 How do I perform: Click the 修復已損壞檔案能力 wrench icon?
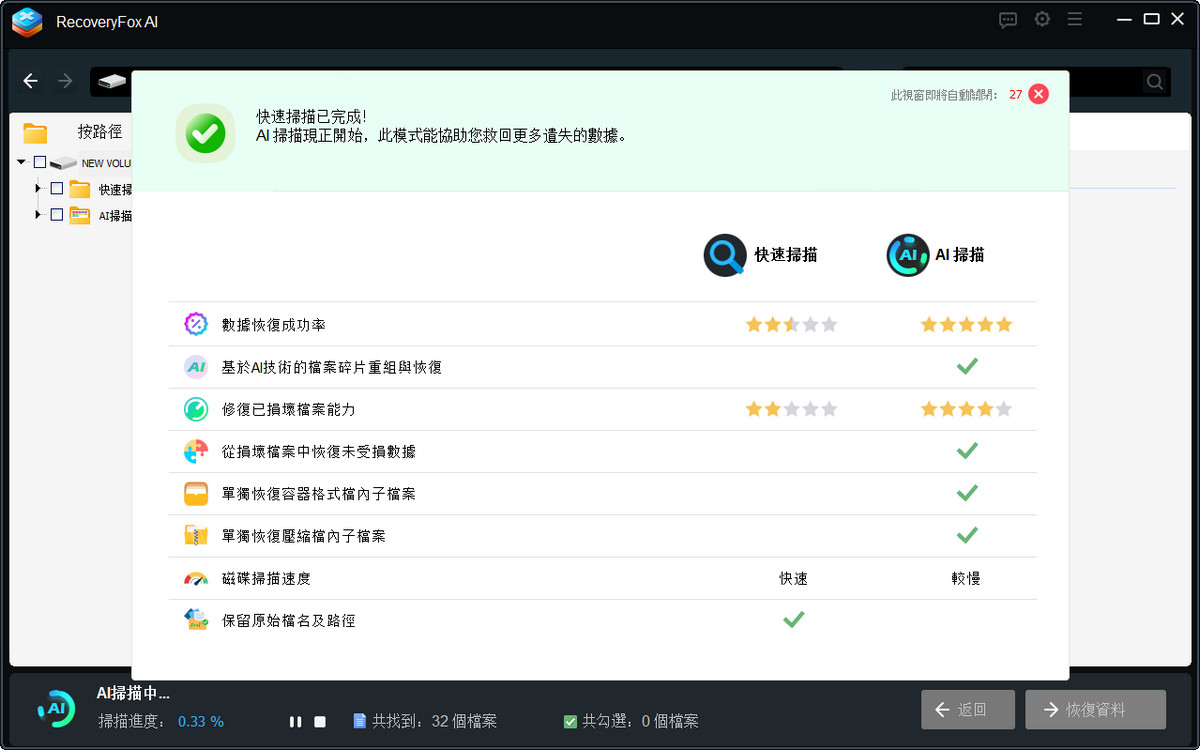click(x=196, y=409)
